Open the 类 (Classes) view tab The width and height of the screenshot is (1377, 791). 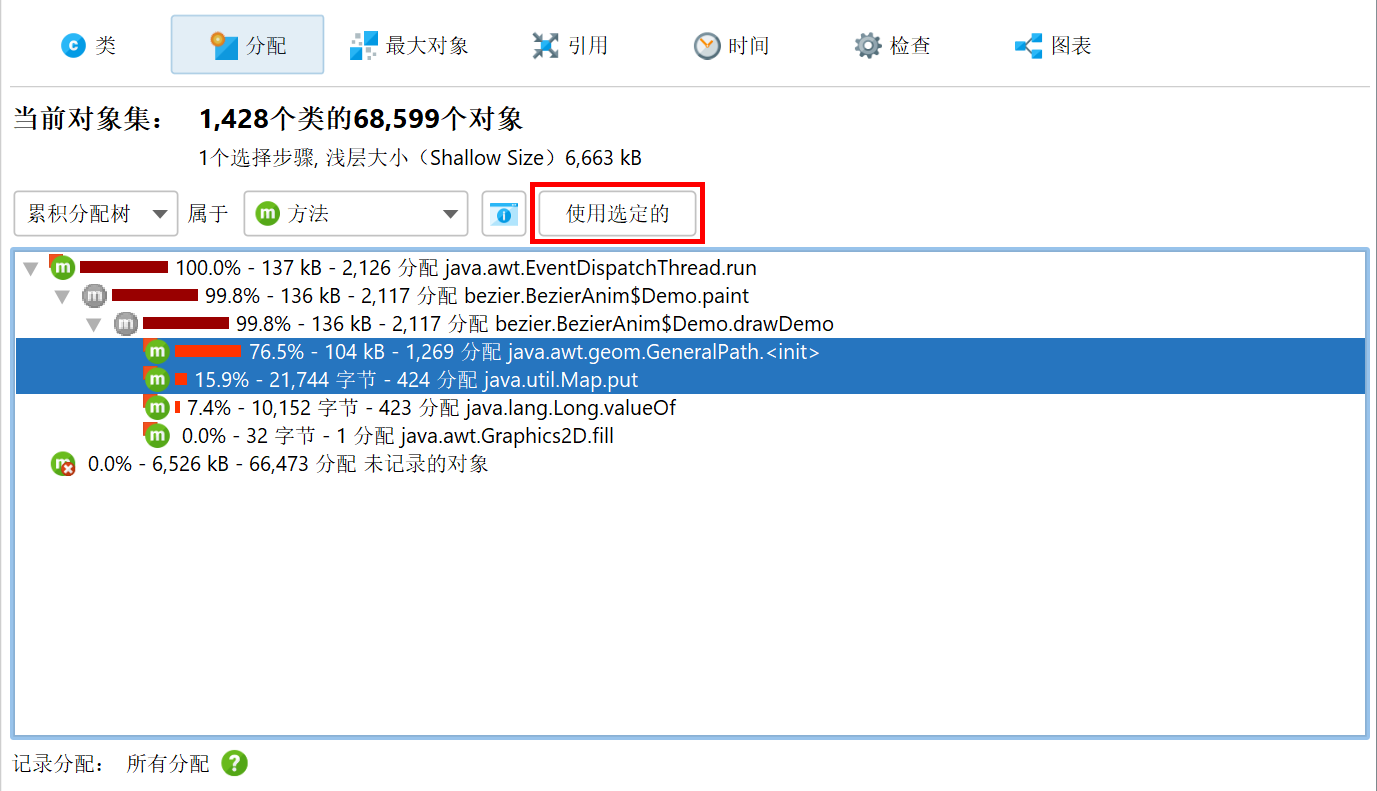click(x=88, y=45)
